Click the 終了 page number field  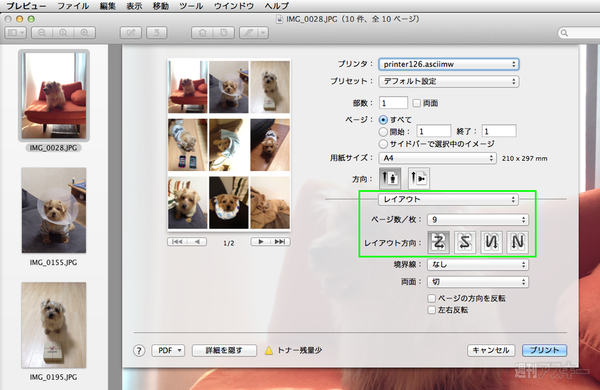(499, 132)
